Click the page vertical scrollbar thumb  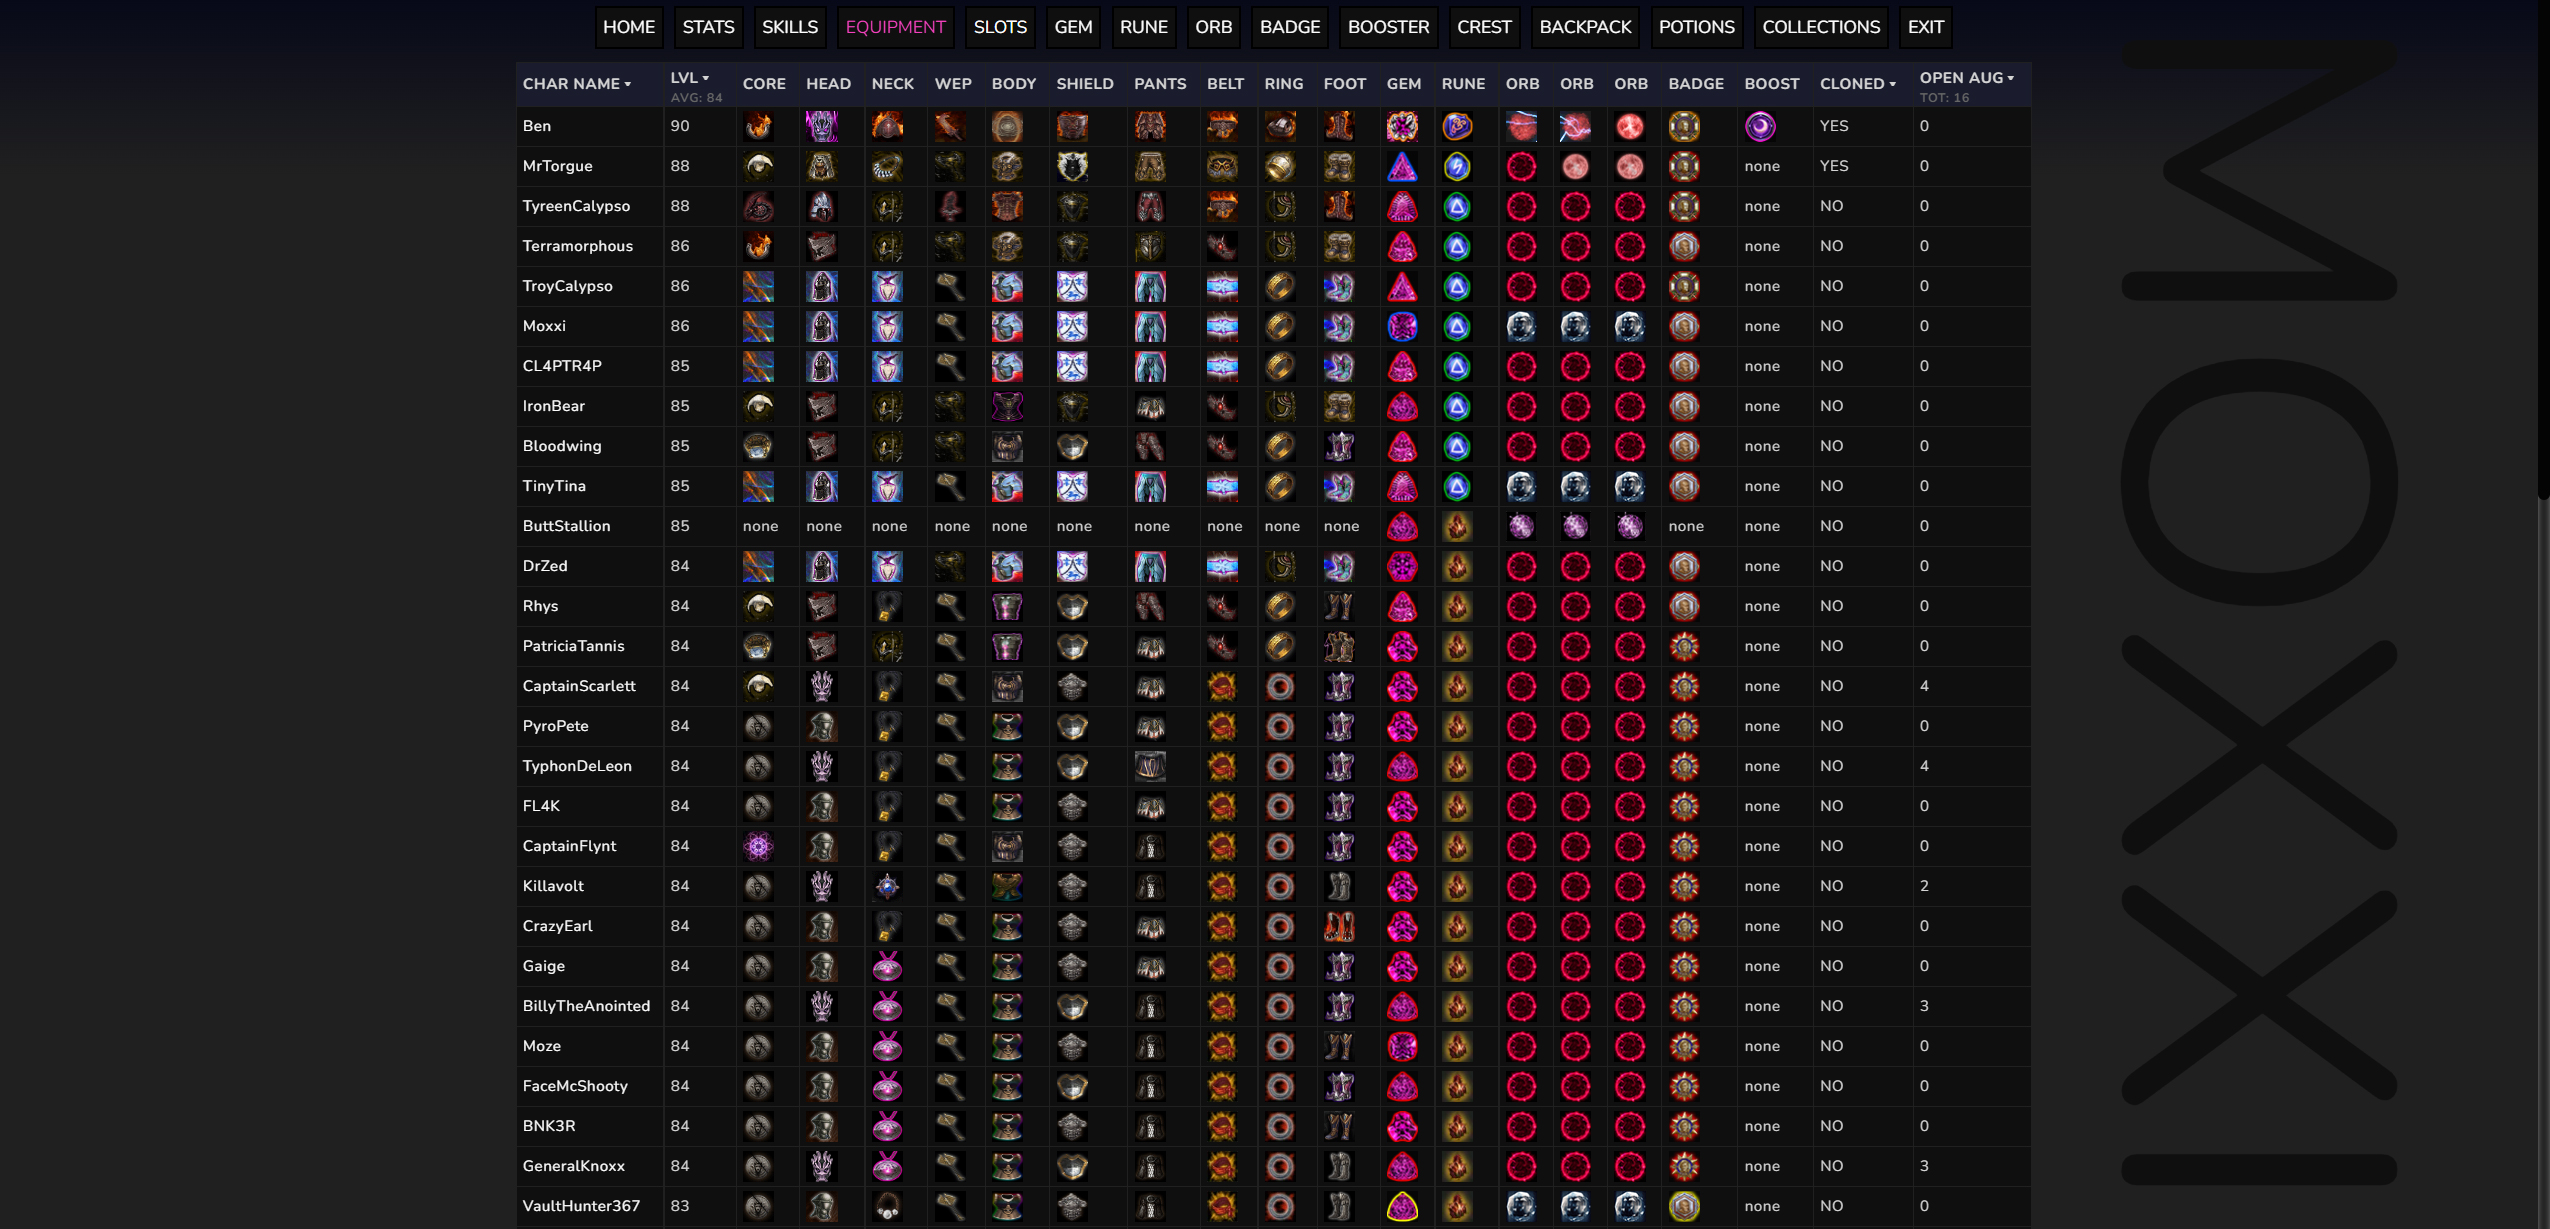coord(2544,250)
